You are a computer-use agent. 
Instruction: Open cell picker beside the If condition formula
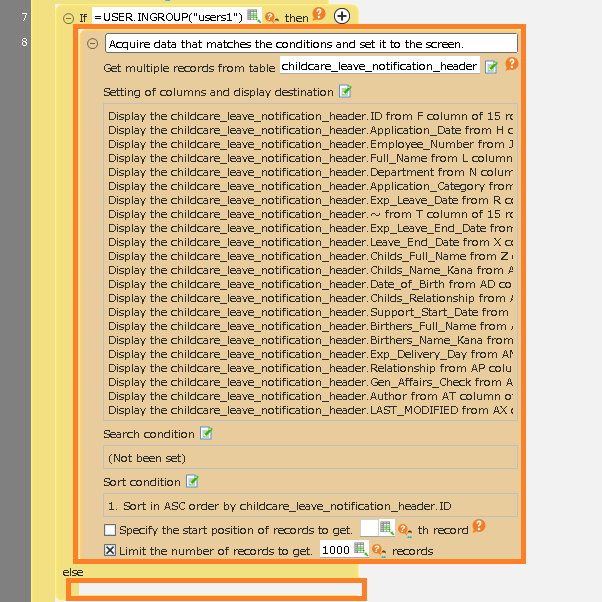click(253, 16)
